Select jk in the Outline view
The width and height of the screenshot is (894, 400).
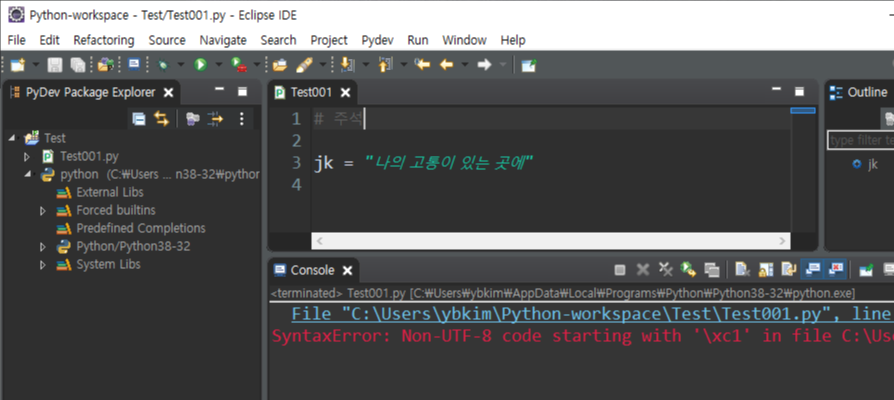point(872,164)
